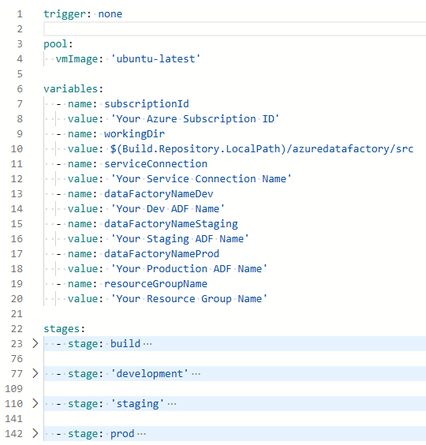Click 'Your Staging ADF Name' value
The image size is (426, 445).
(180, 239)
